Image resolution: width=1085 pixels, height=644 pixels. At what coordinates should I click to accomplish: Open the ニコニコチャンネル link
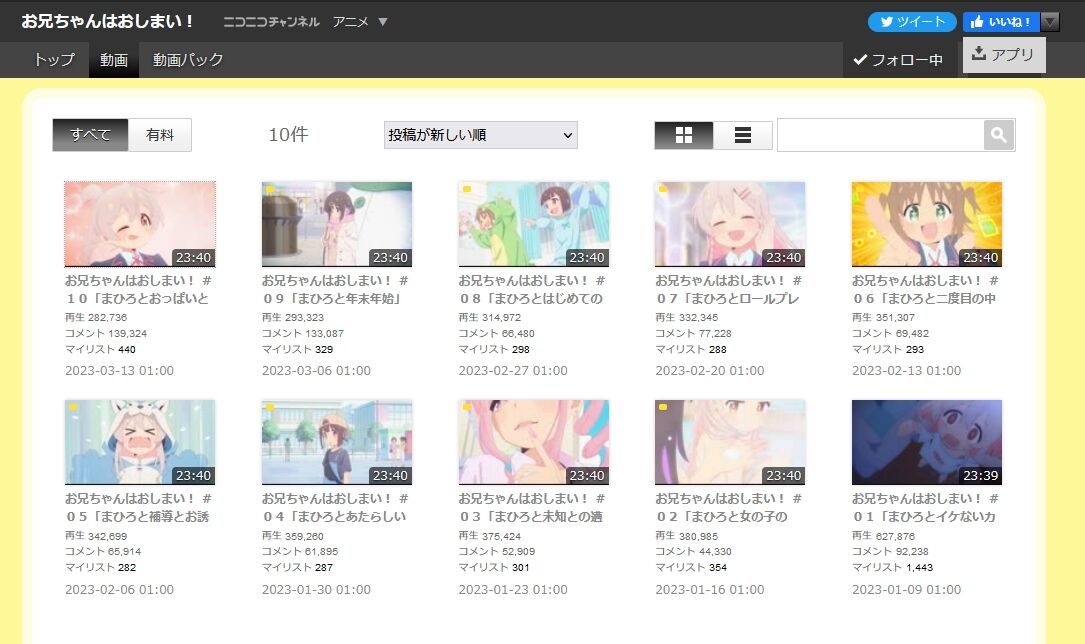271,22
